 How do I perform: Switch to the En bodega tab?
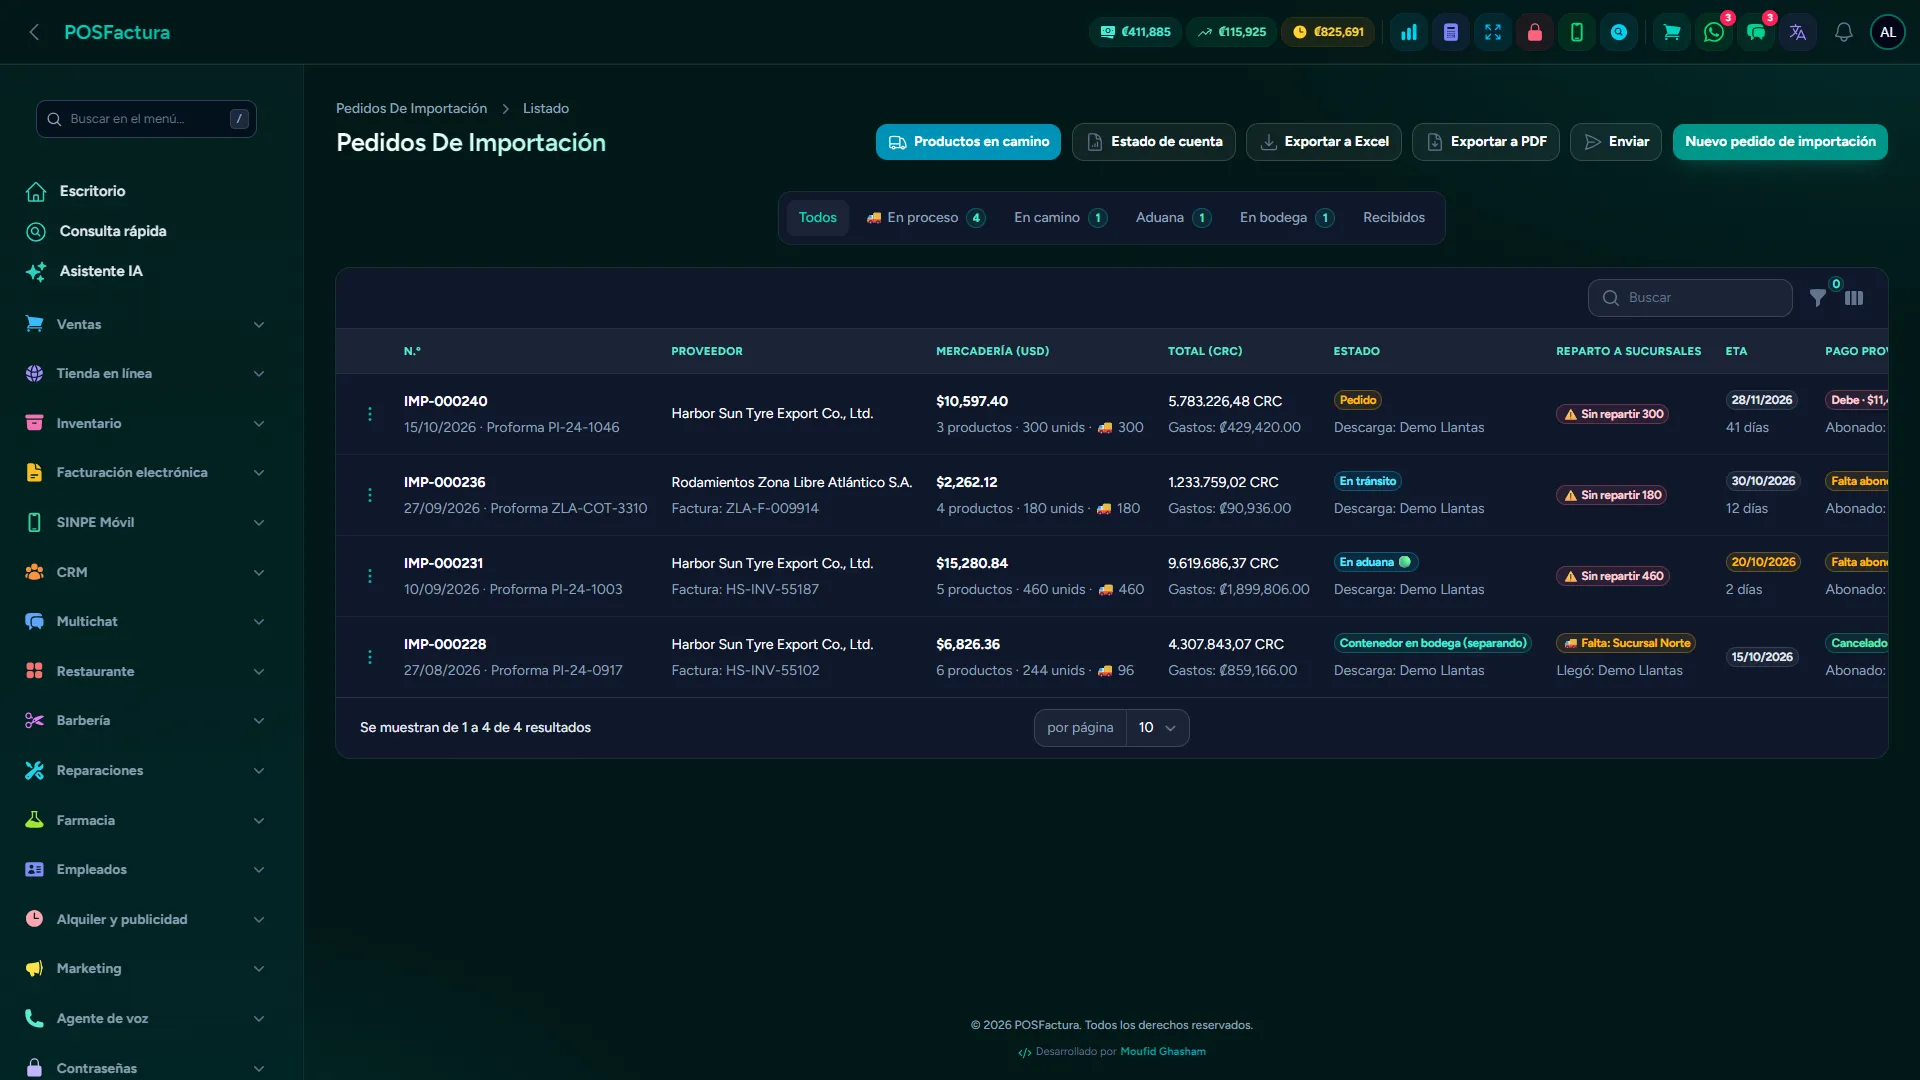click(x=1286, y=218)
